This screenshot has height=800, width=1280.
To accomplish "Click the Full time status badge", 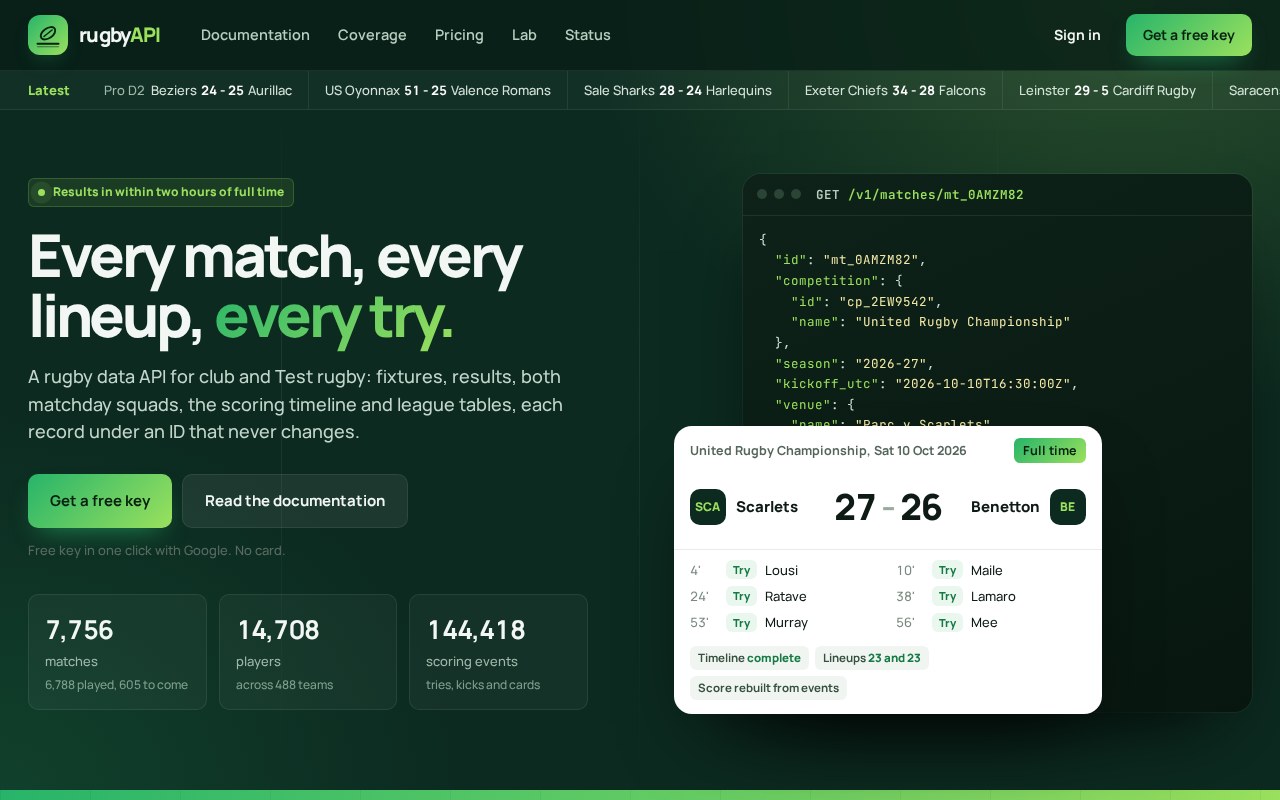I will pos(1050,451).
